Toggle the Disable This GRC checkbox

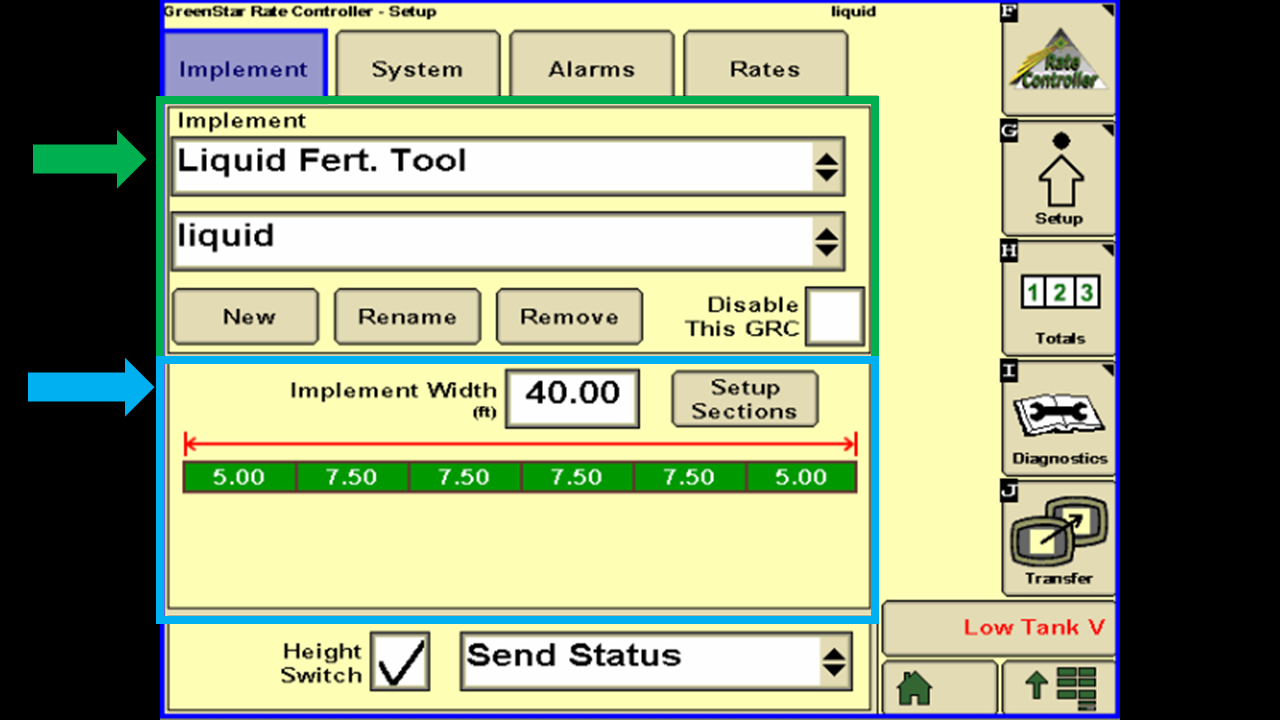coord(835,317)
